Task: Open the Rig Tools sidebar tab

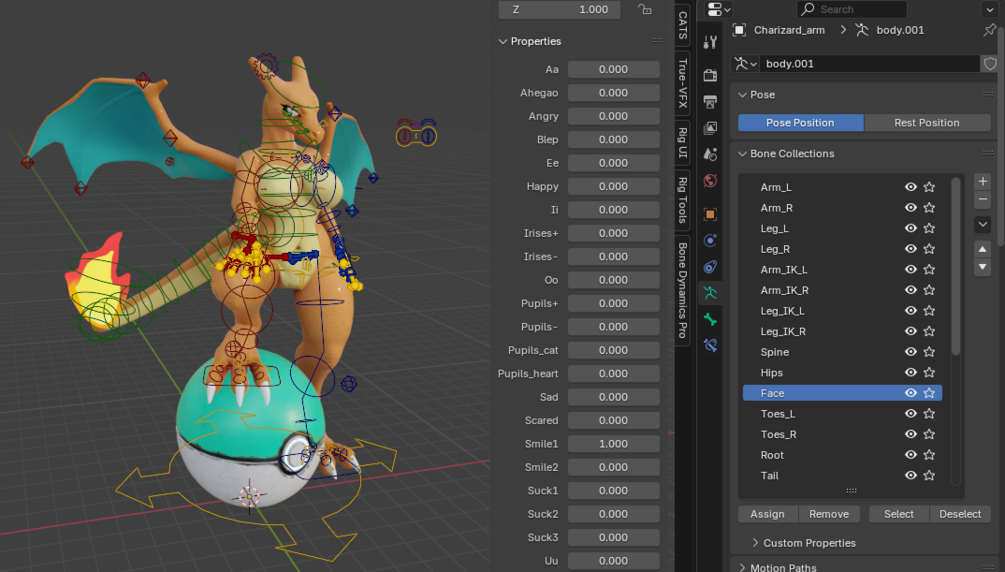Action: click(683, 200)
